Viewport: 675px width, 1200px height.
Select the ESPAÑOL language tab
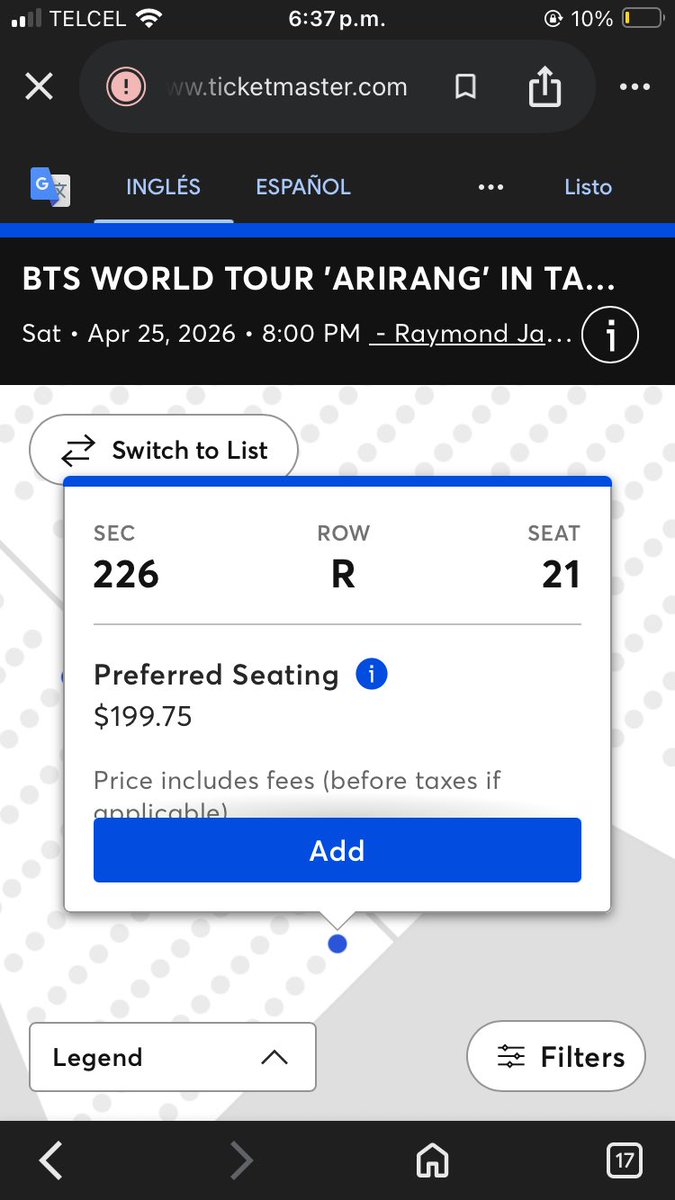pyautogui.click(x=303, y=187)
